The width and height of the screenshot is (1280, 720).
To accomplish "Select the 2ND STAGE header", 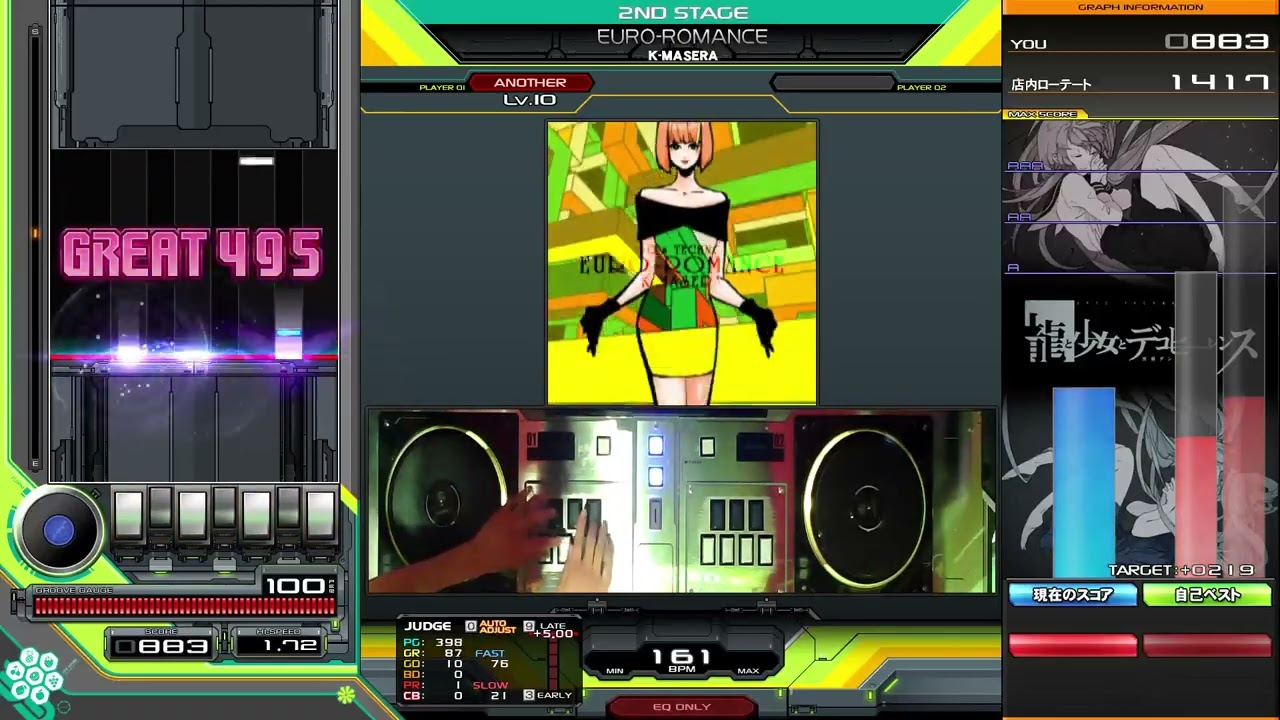I will click(683, 13).
